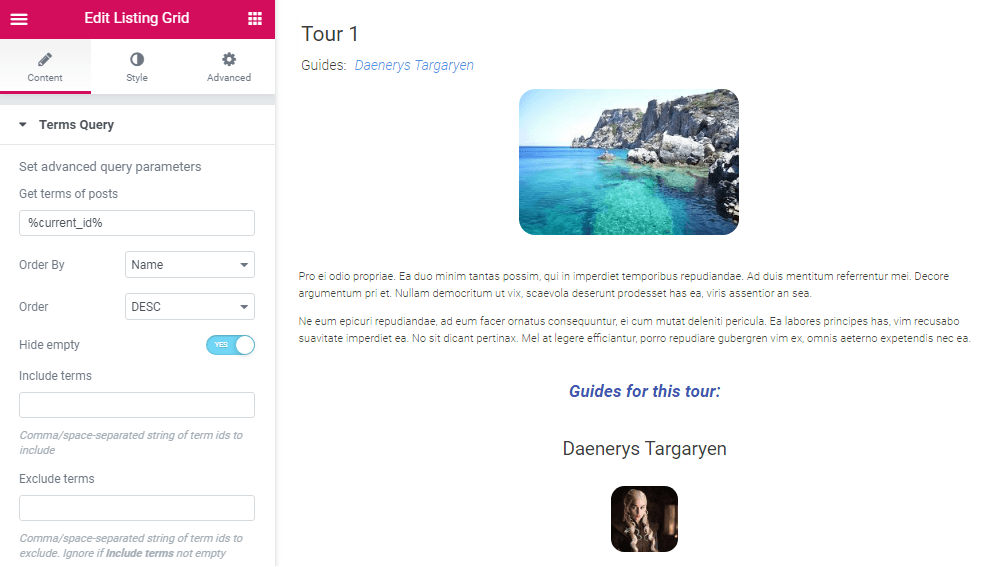The width and height of the screenshot is (1001, 567).
Task: Click the Include terms input field
Action: coord(137,405)
